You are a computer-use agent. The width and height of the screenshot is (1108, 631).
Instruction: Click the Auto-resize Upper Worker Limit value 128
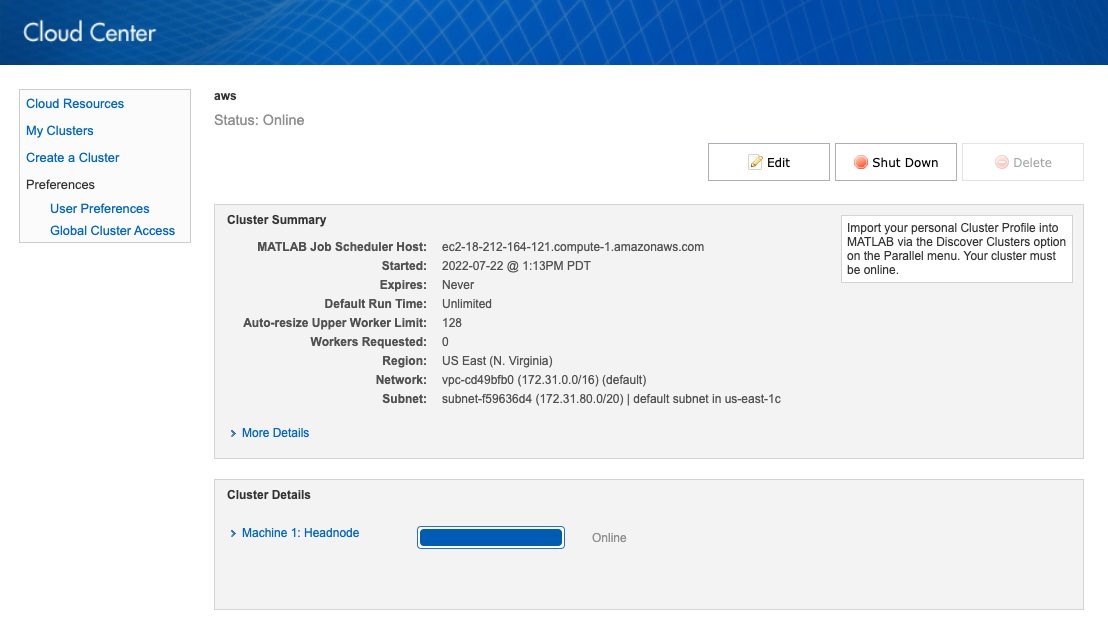tap(452, 323)
